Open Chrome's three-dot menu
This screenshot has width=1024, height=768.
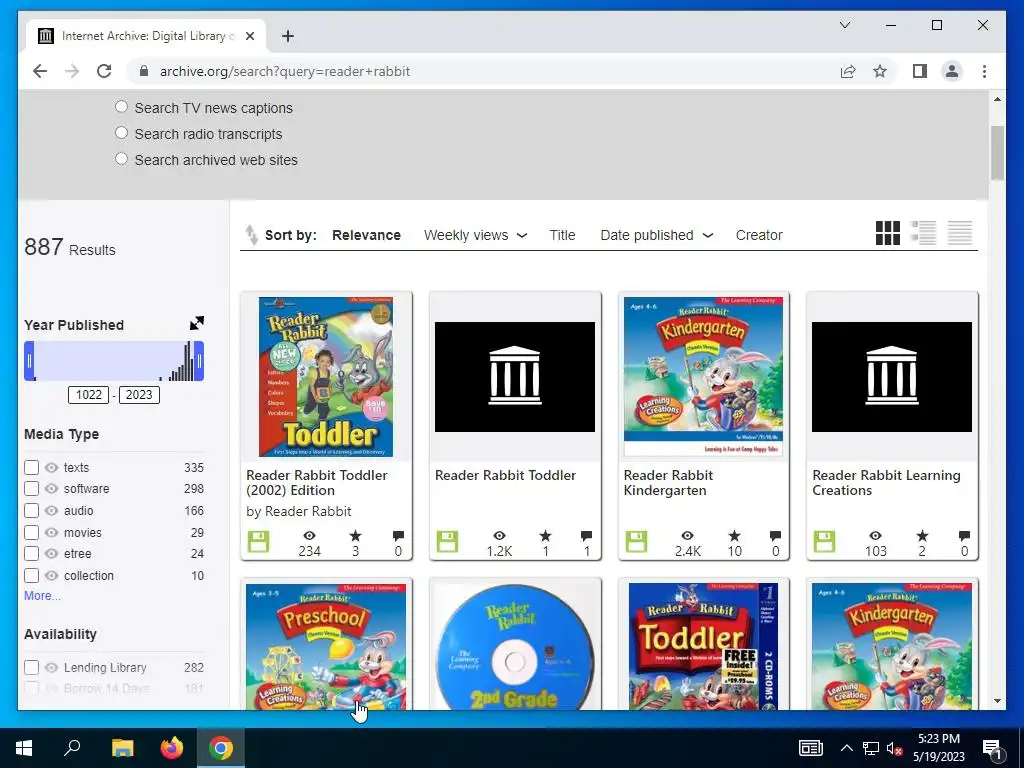(984, 71)
